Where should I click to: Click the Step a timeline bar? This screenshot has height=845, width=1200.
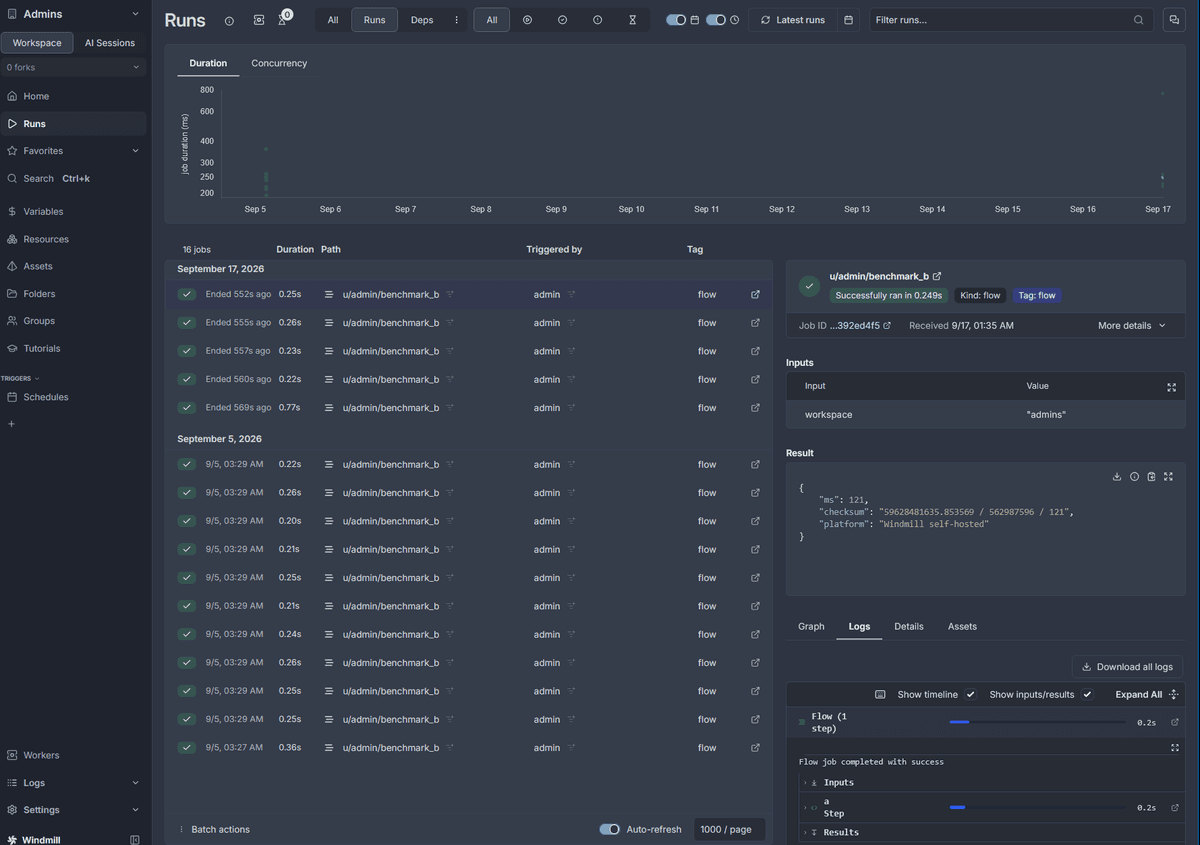(1037, 807)
